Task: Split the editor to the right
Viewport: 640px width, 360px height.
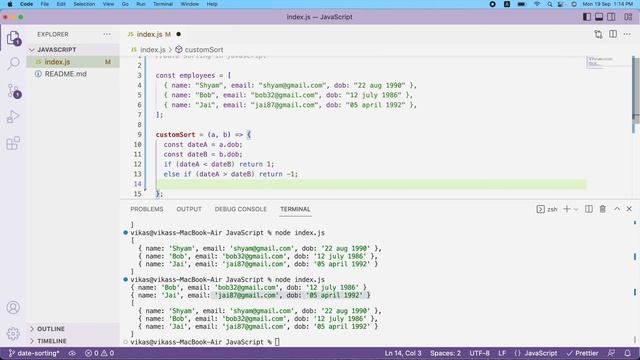Action: [613, 34]
